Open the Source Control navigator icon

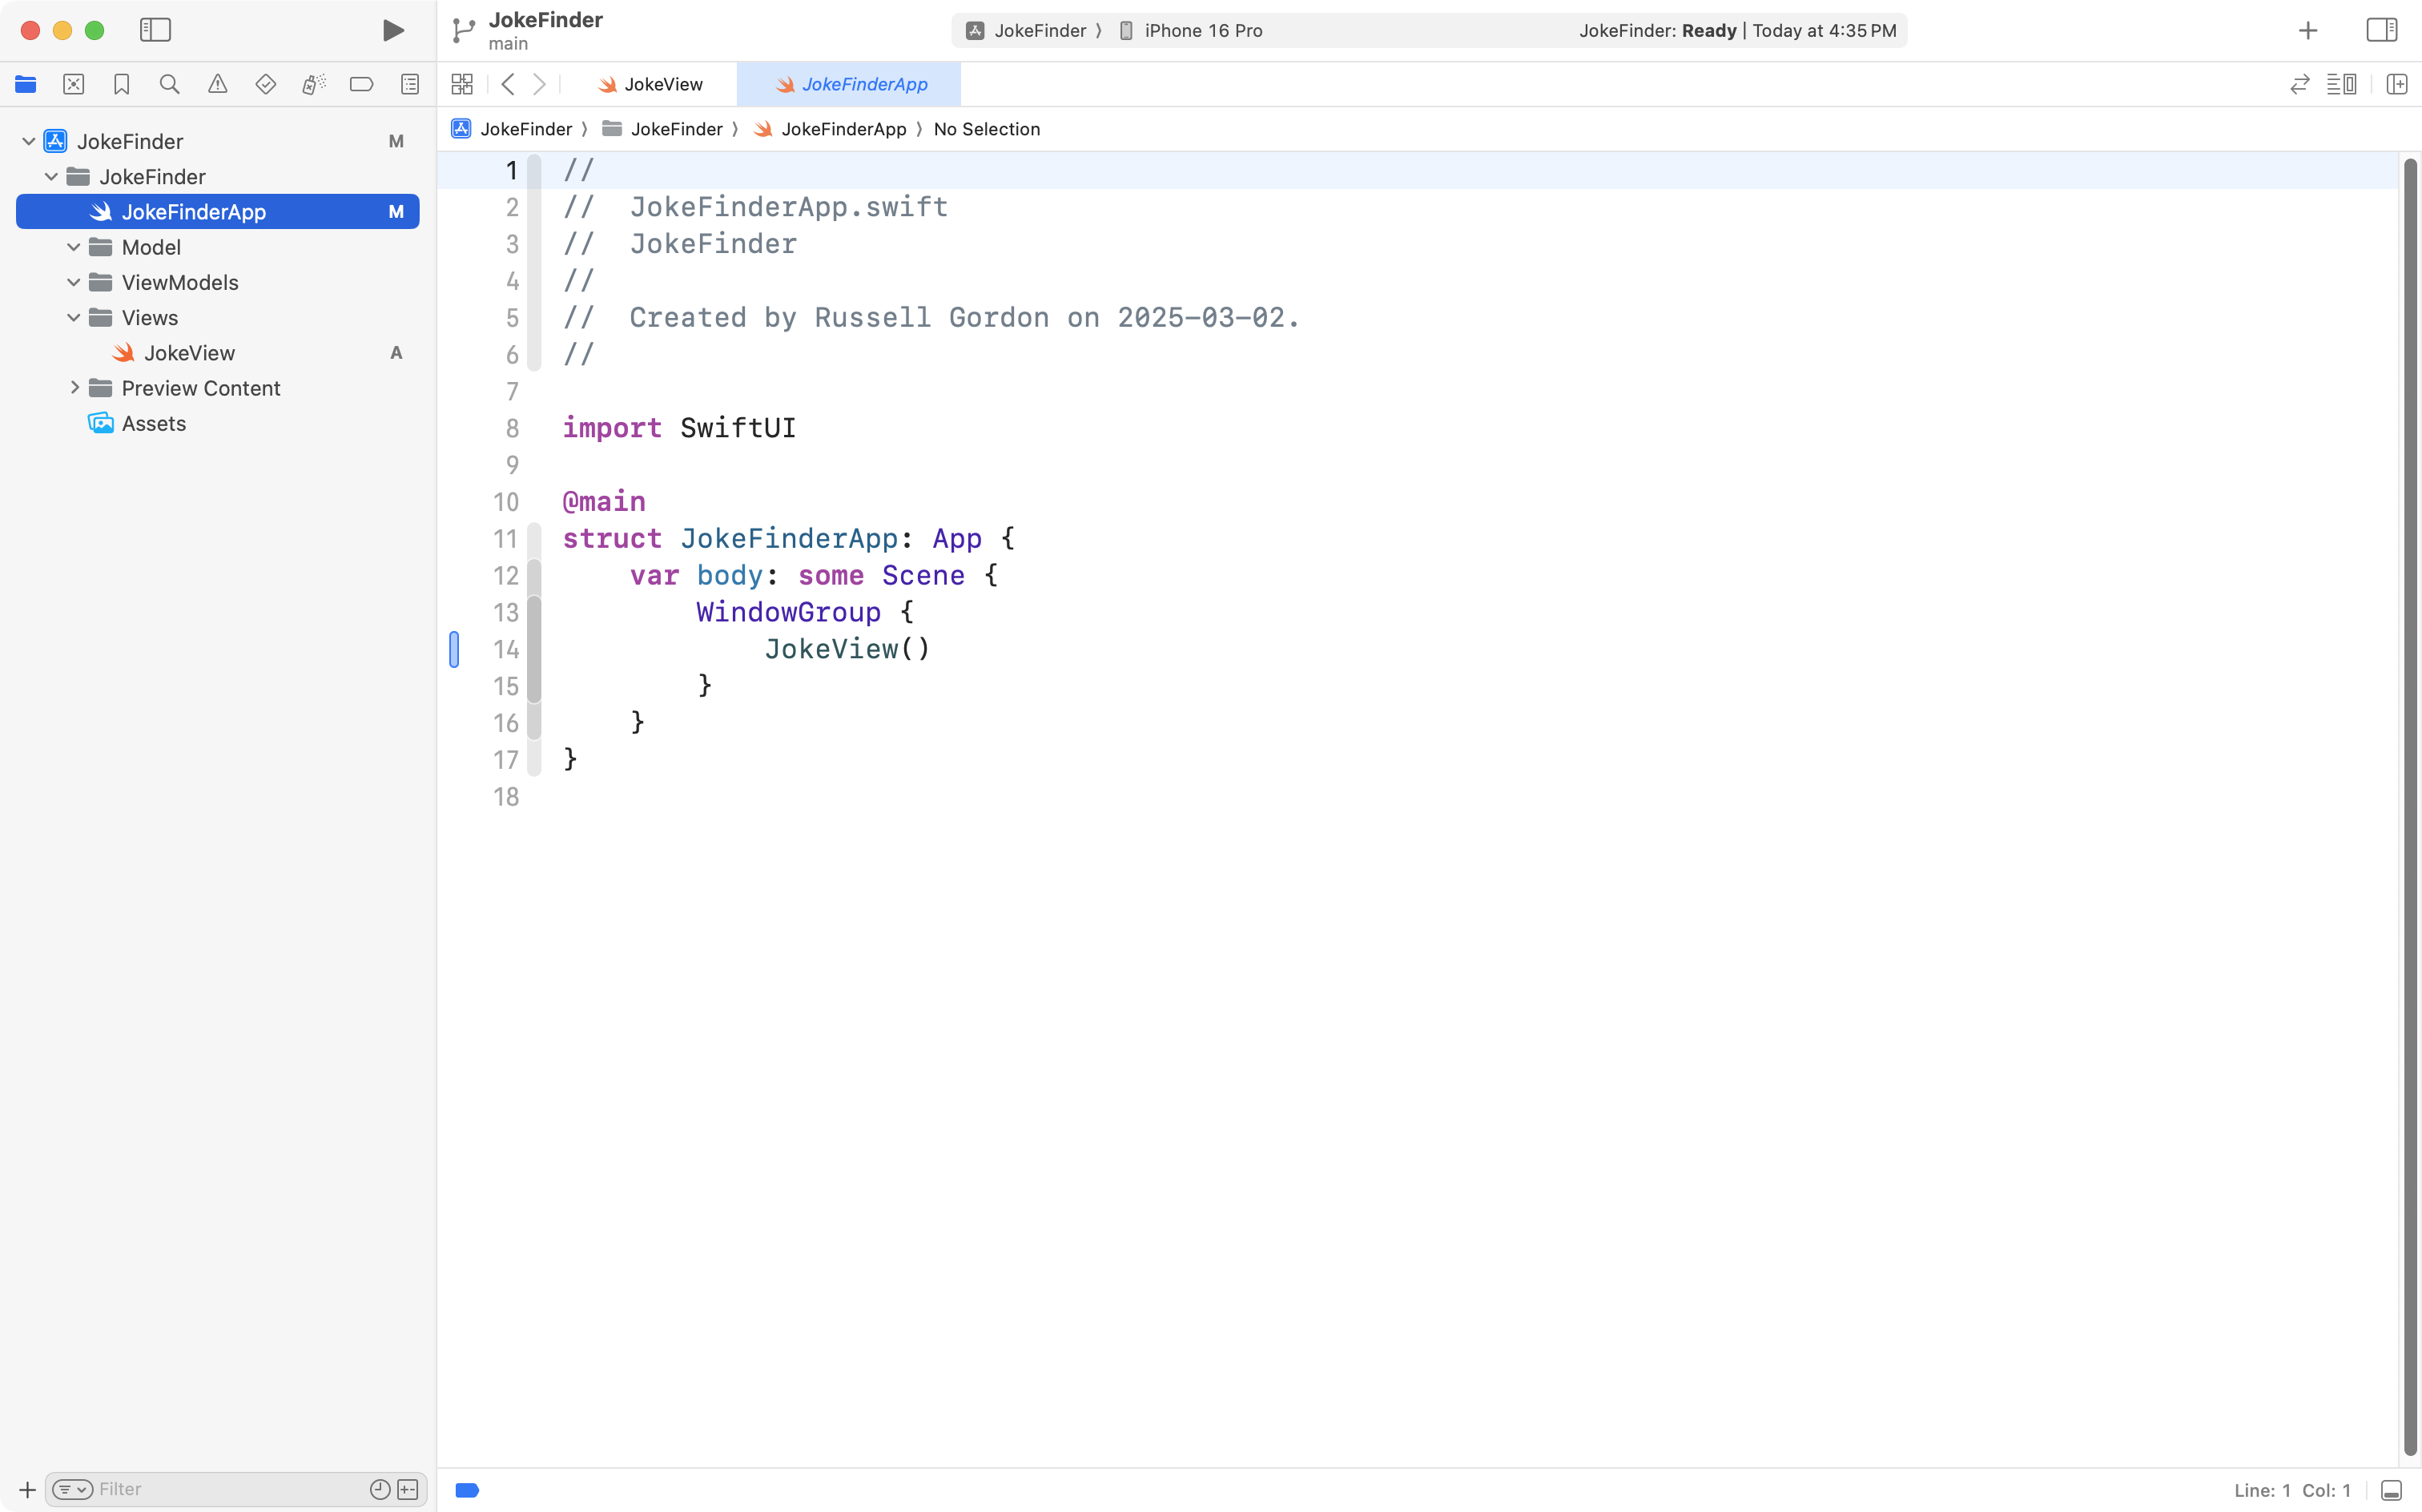[x=73, y=85]
